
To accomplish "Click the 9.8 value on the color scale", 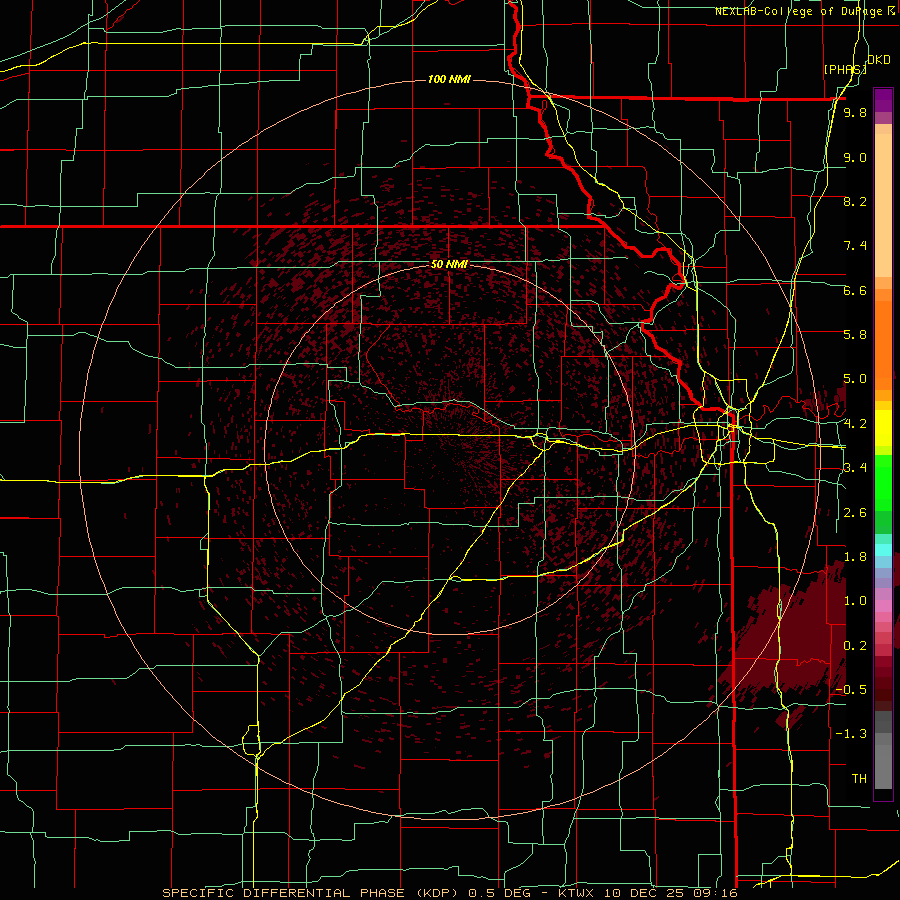I will 855,113.
